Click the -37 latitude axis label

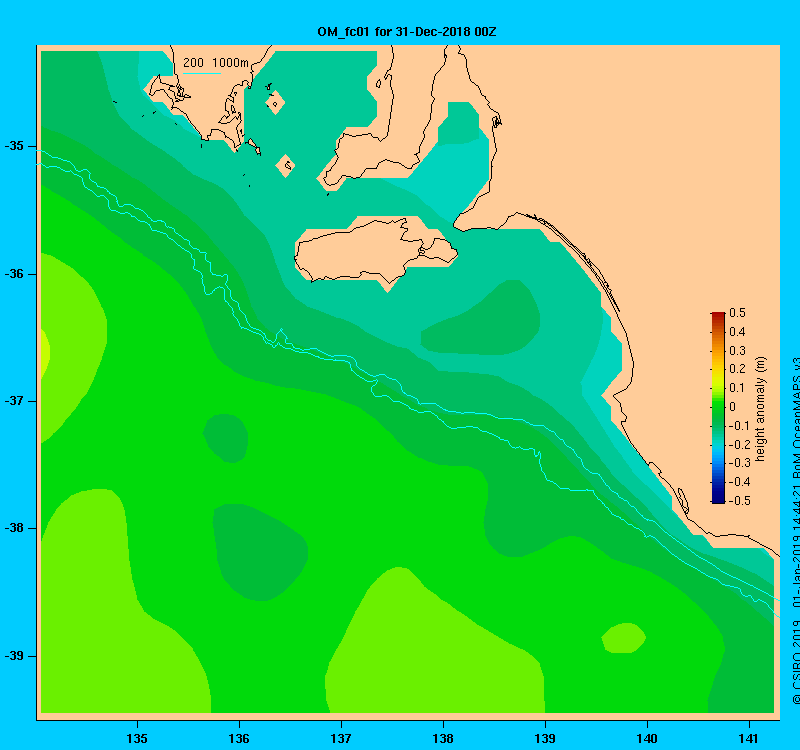click(x=14, y=401)
